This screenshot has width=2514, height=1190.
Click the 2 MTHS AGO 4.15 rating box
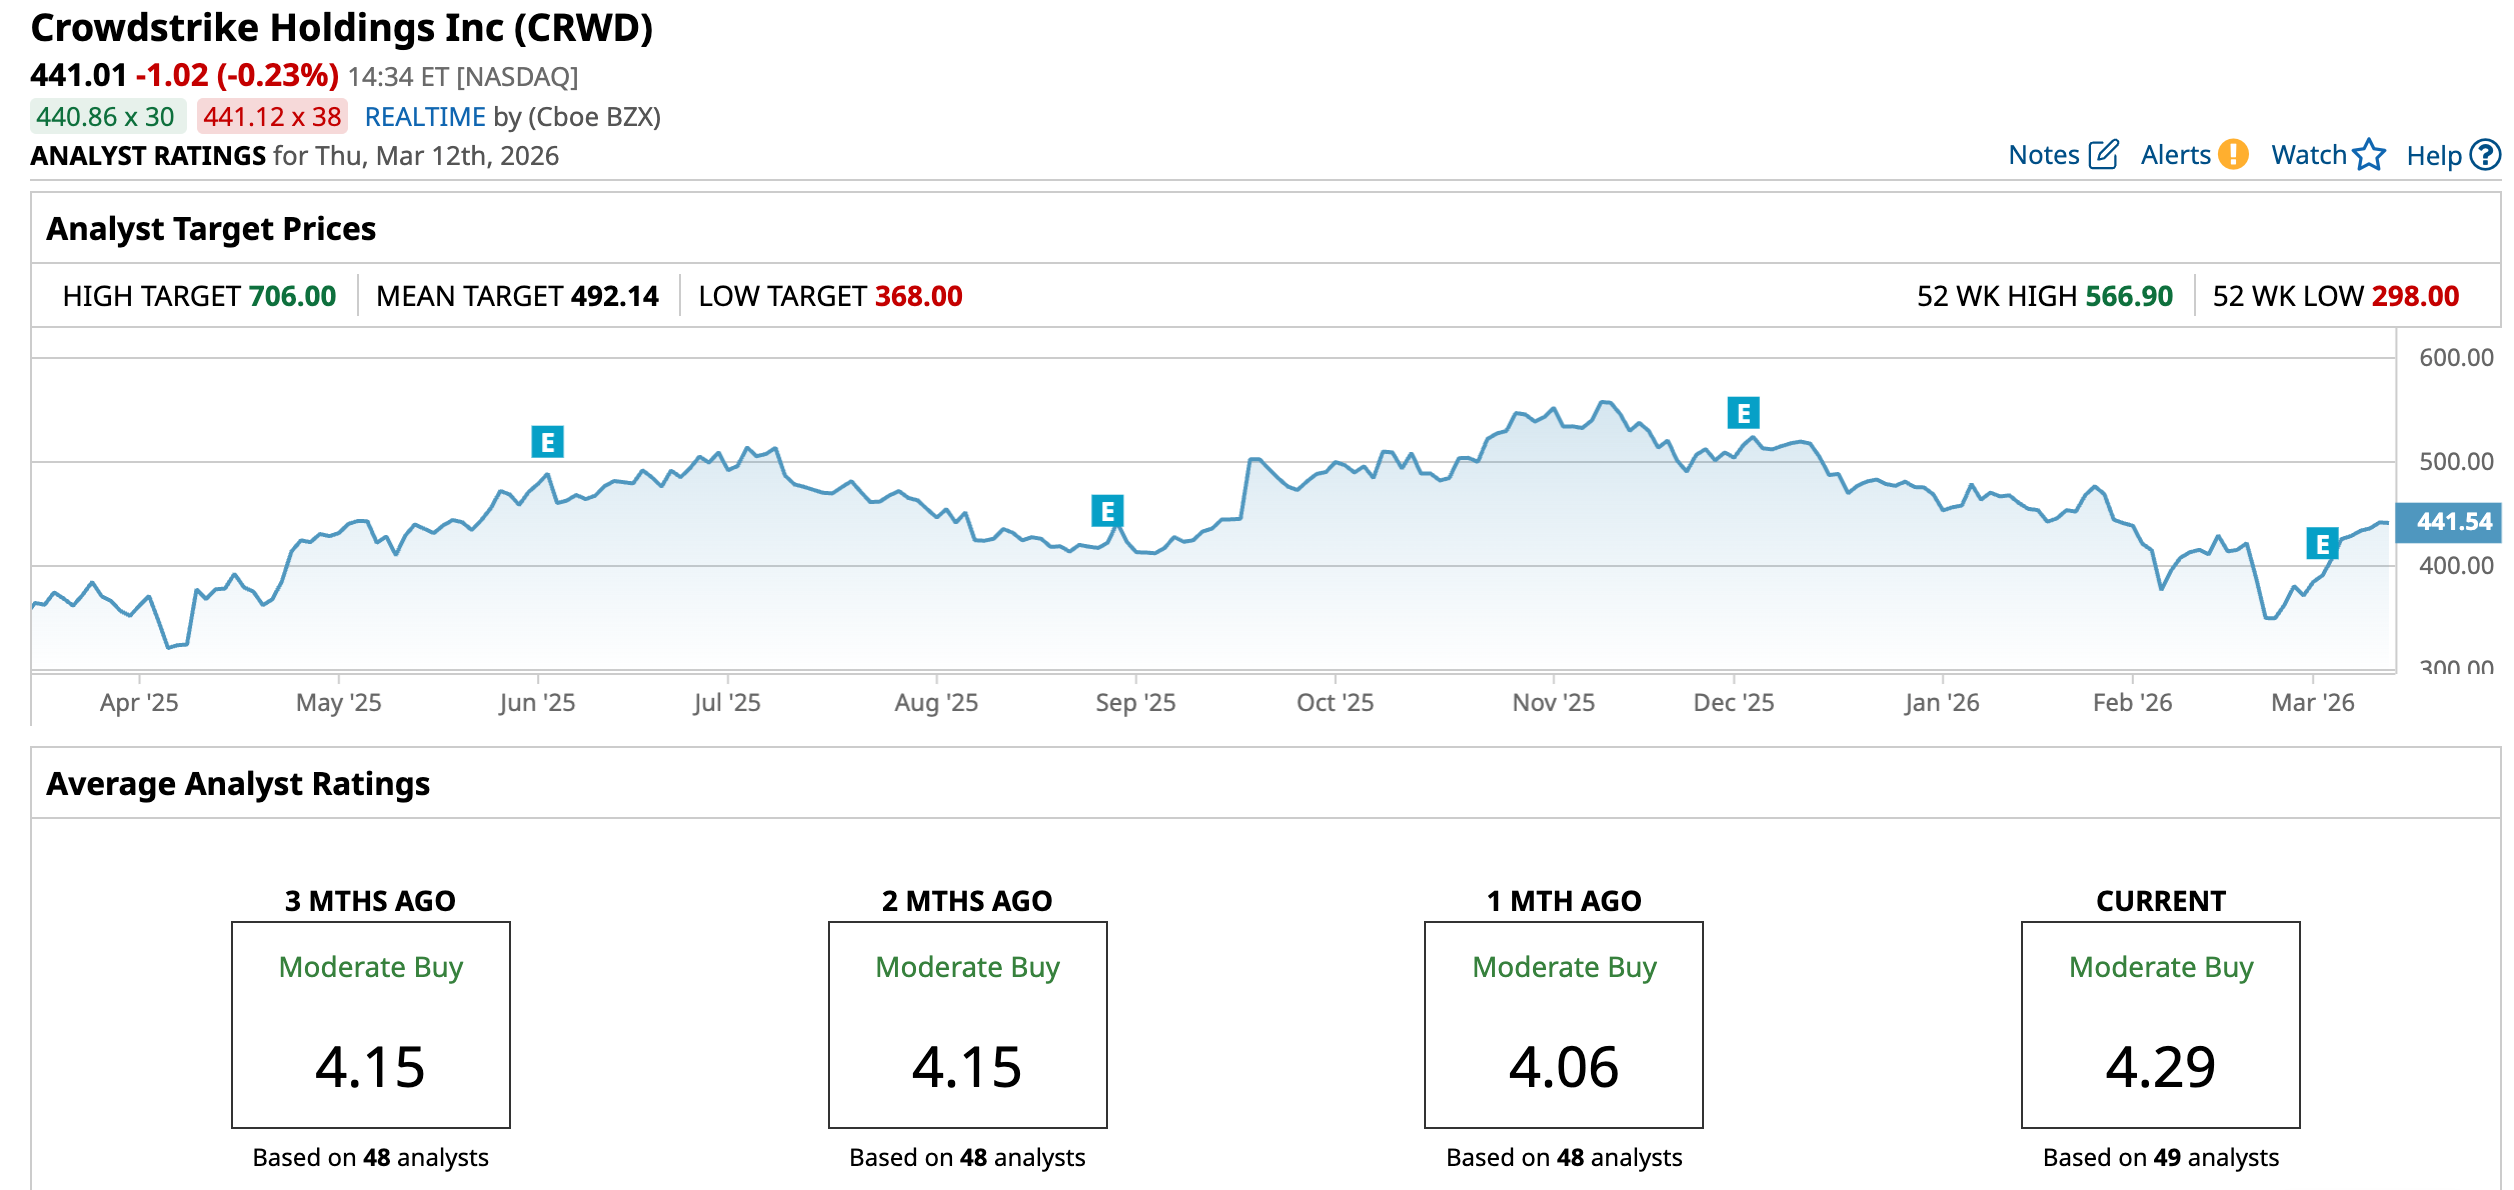[x=967, y=1024]
